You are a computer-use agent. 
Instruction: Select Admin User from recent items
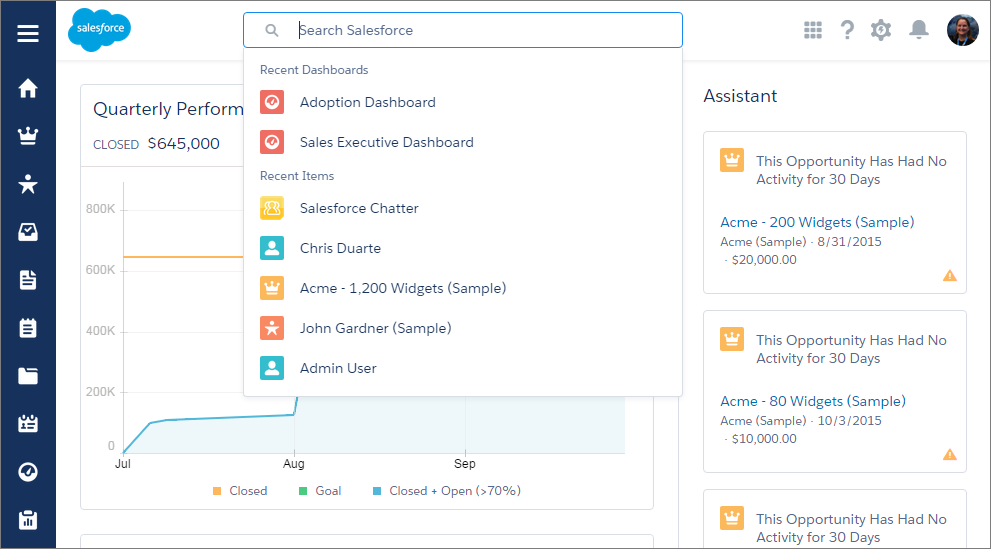[463, 368]
